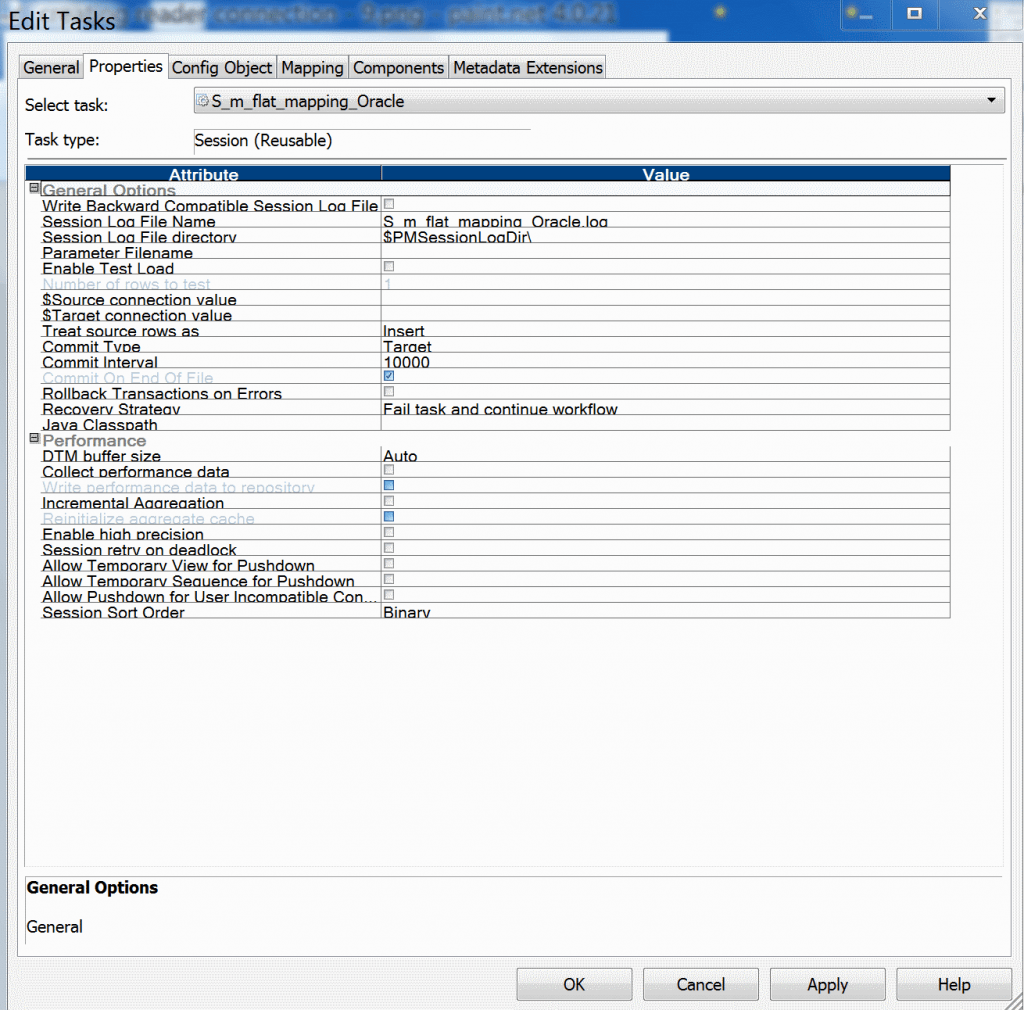
Task: Open the Metadata Extensions tab
Action: tap(528, 67)
